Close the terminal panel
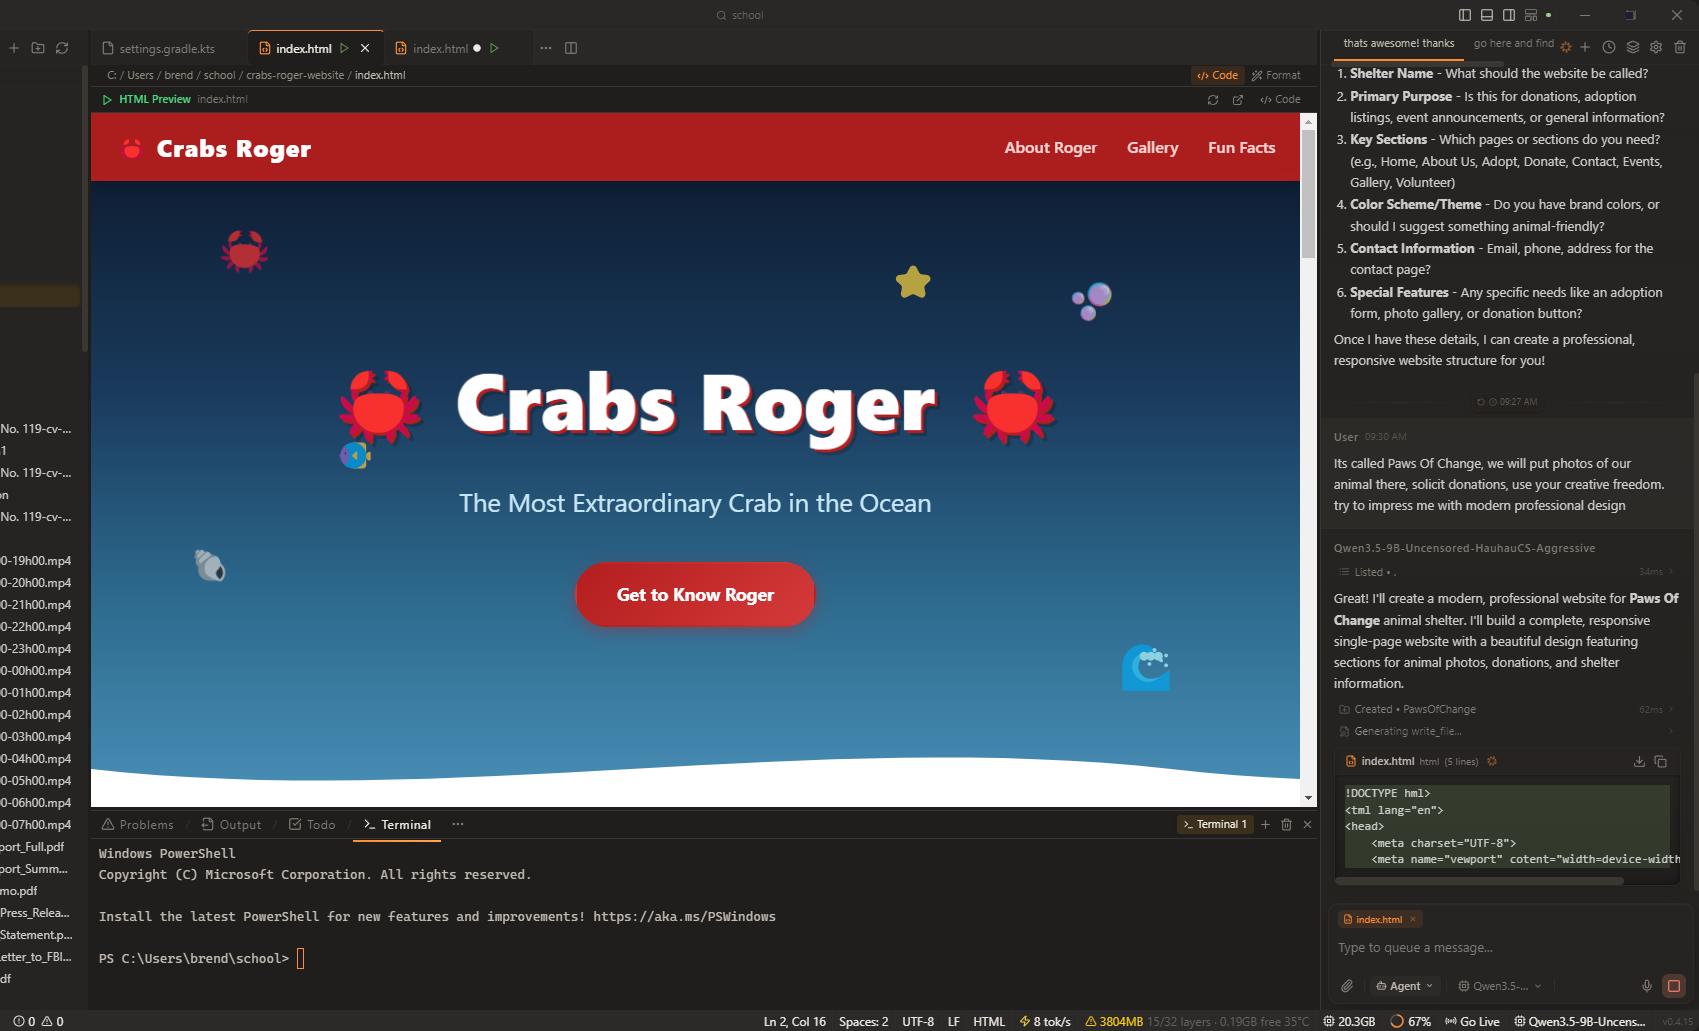Image resolution: width=1699 pixels, height=1031 pixels. [1307, 824]
